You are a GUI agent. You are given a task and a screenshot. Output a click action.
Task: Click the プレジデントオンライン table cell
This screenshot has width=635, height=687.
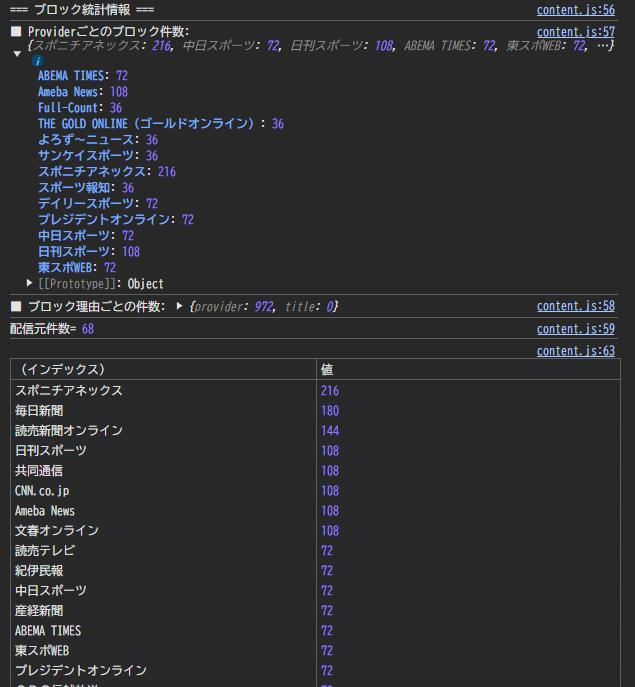163,670
